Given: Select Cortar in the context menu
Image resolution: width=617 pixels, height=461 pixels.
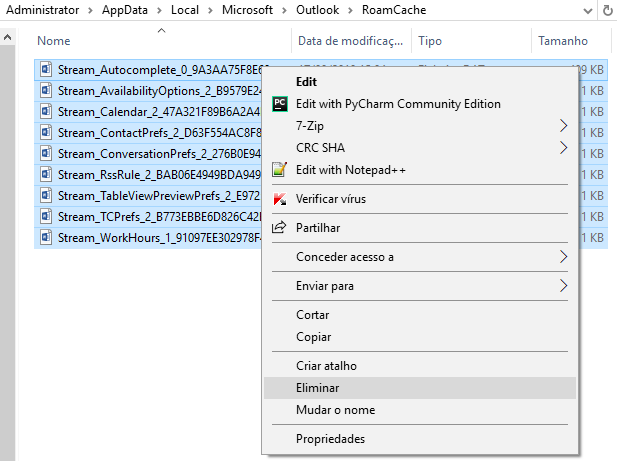Looking at the screenshot, I should pos(420,315).
